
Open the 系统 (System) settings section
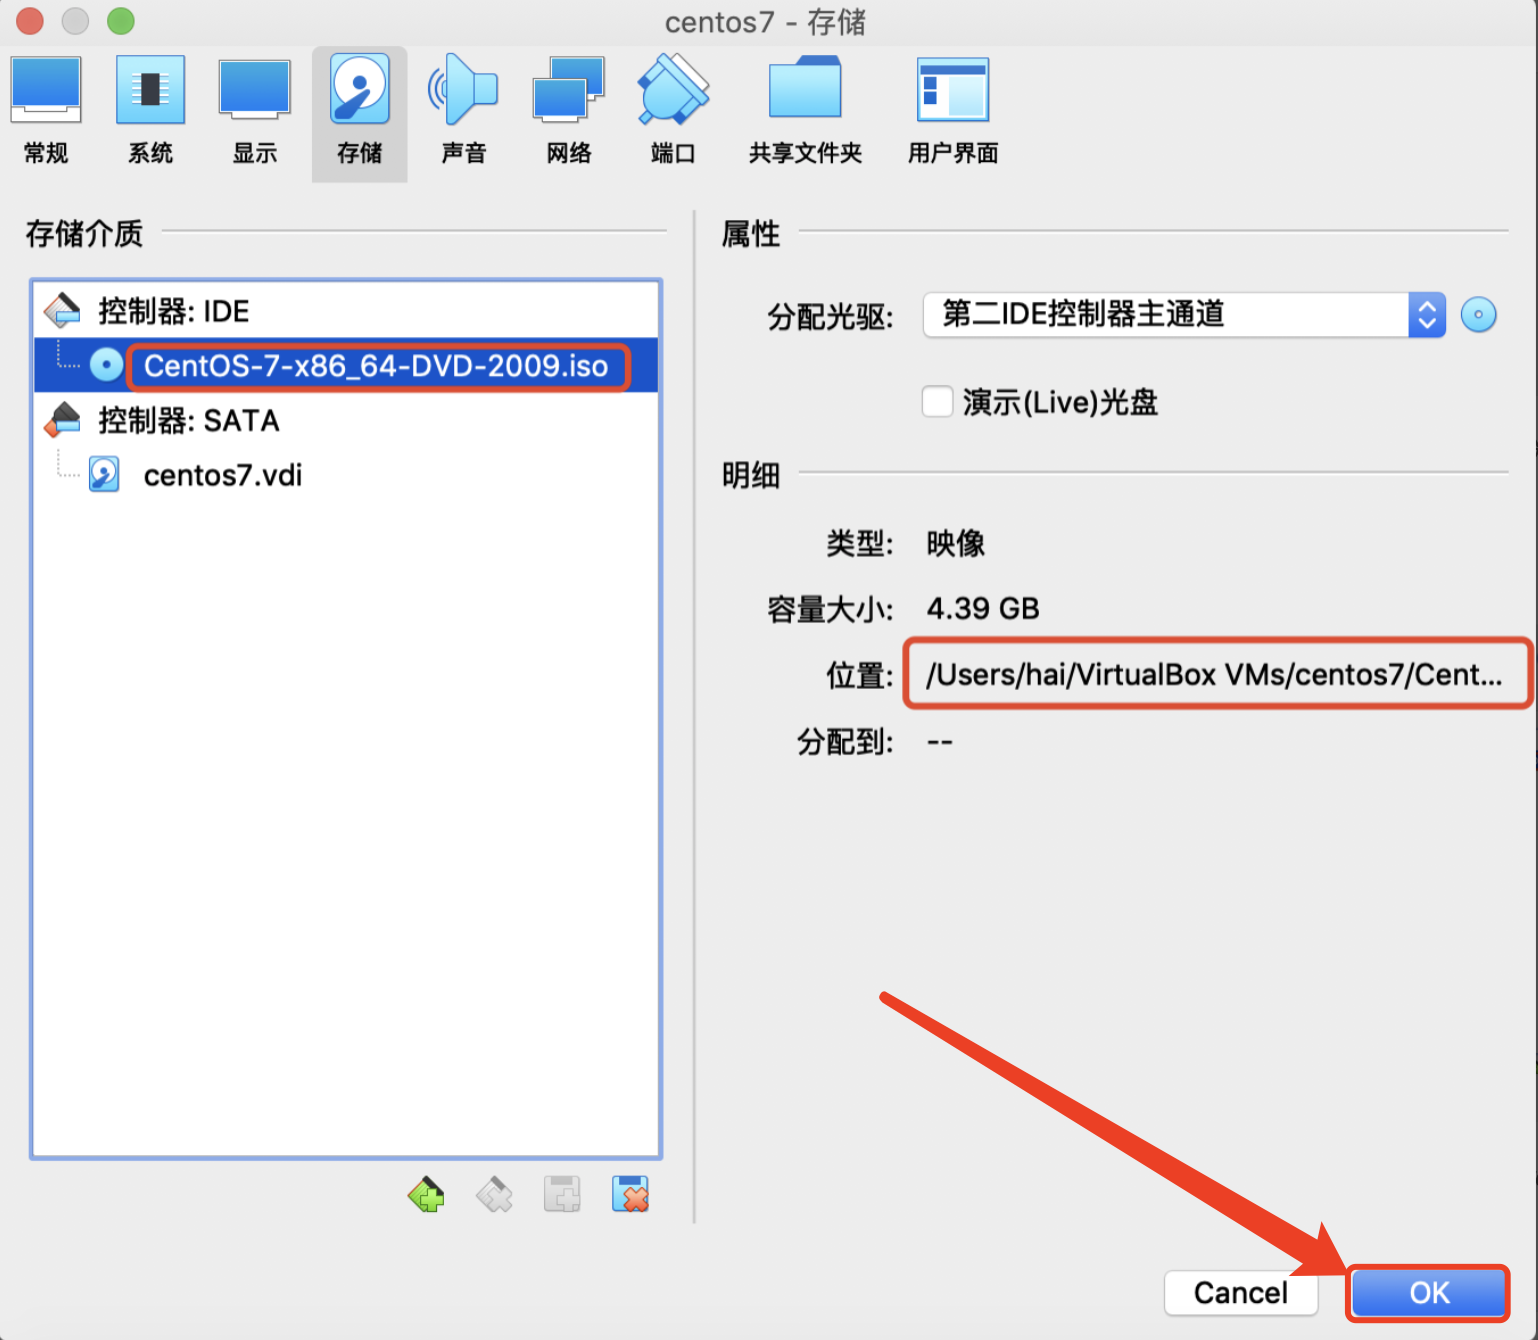[x=150, y=112]
